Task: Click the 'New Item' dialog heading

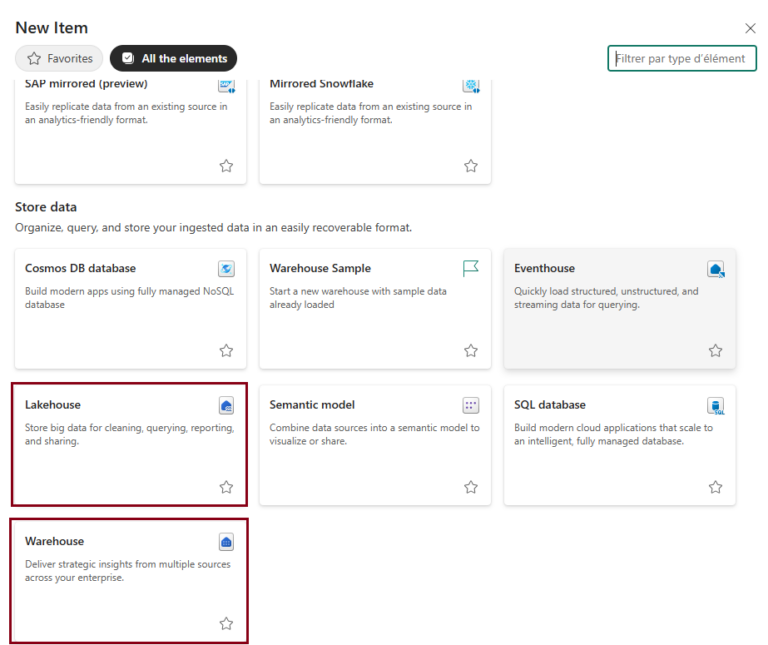Action: (52, 28)
